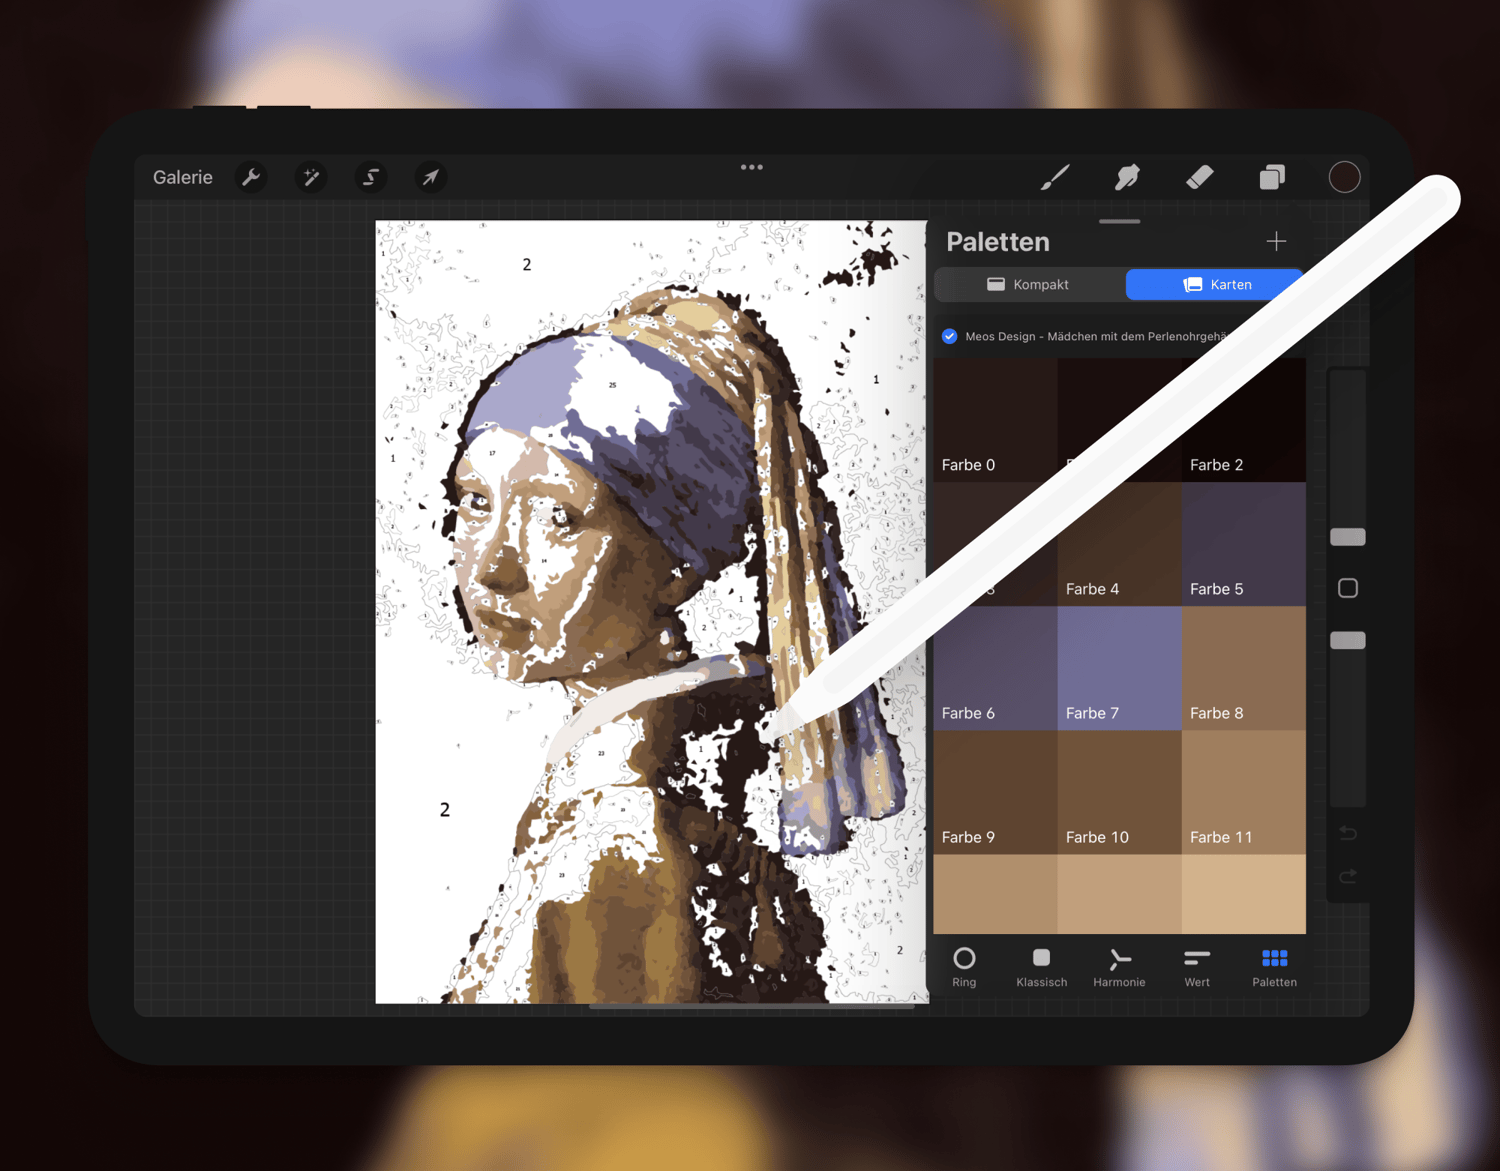Select the Transform arrow tool
The image size is (1500, 1171).
[x=430, y=177]
